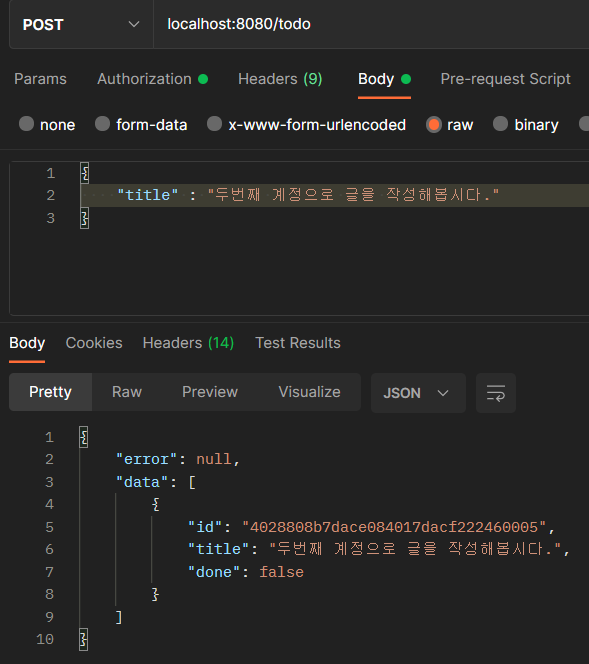
Task: Open the Authorization tab
Action: tap(152, 79)
